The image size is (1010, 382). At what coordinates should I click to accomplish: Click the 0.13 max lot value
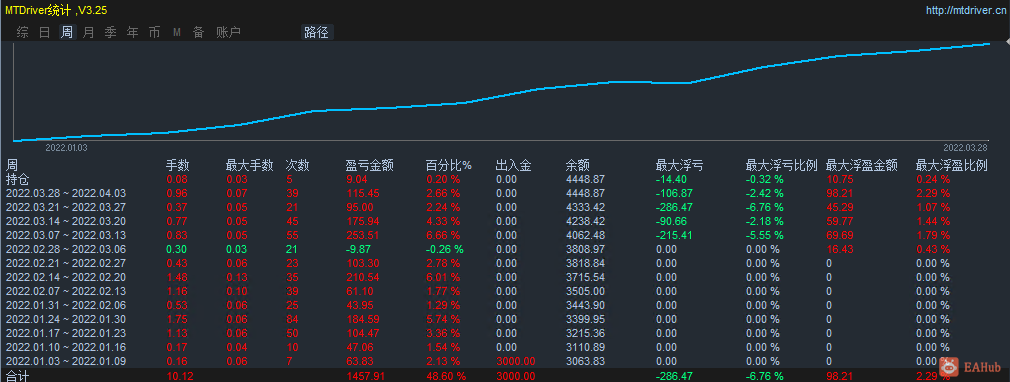coord(236,277)
